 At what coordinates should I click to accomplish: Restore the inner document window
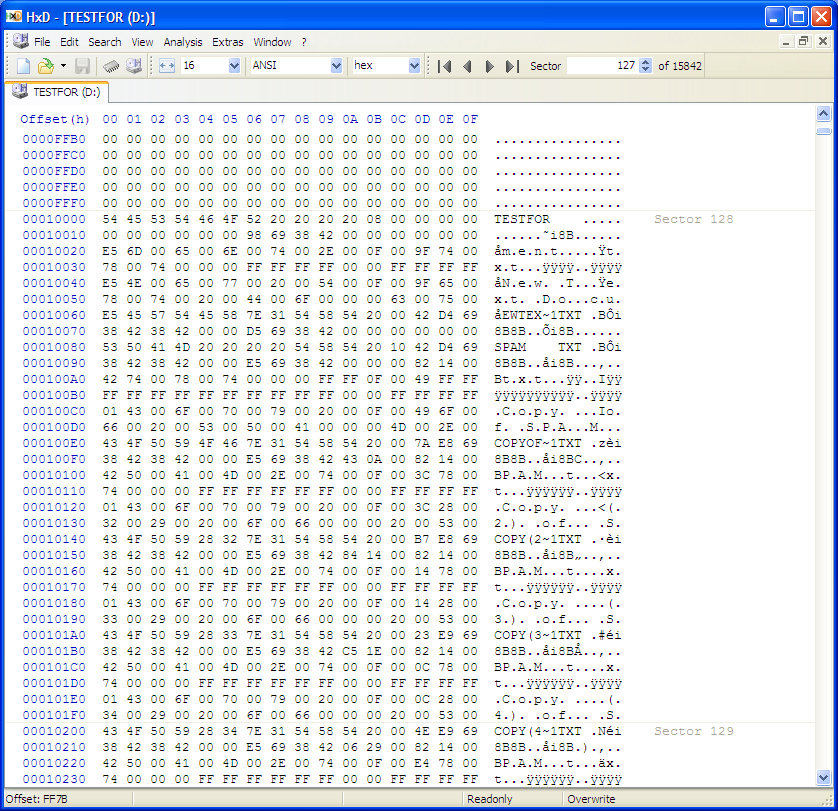coord(803,42)
